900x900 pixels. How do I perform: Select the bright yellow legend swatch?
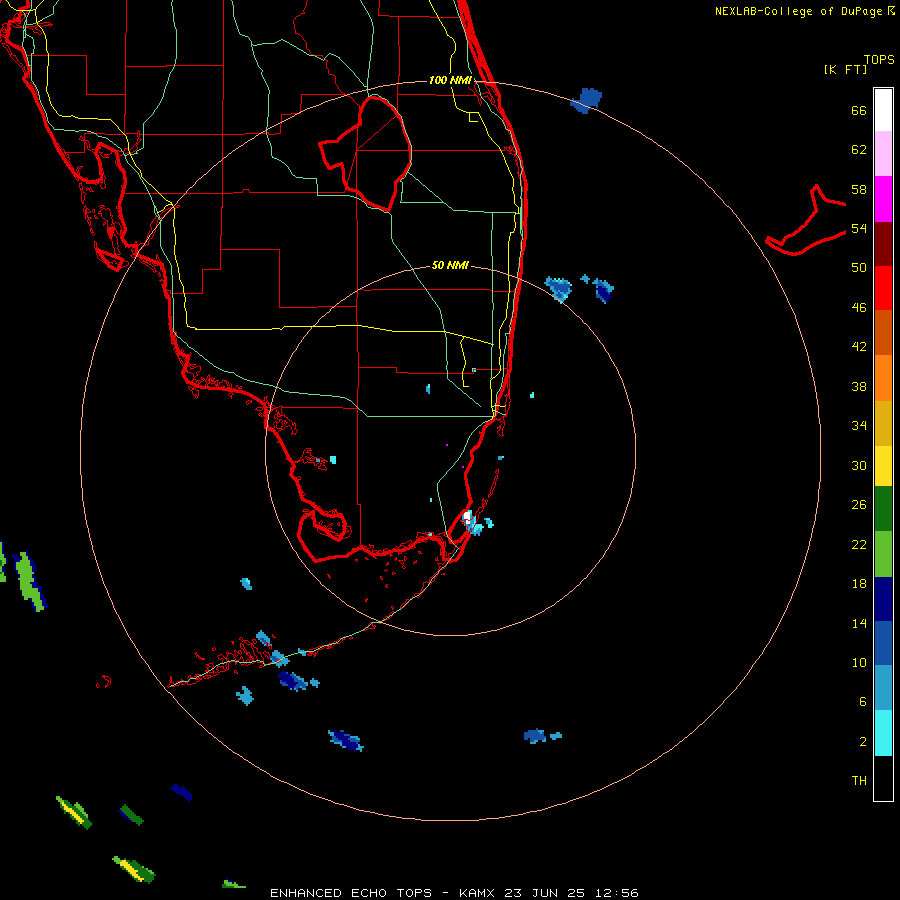[883, 466]
